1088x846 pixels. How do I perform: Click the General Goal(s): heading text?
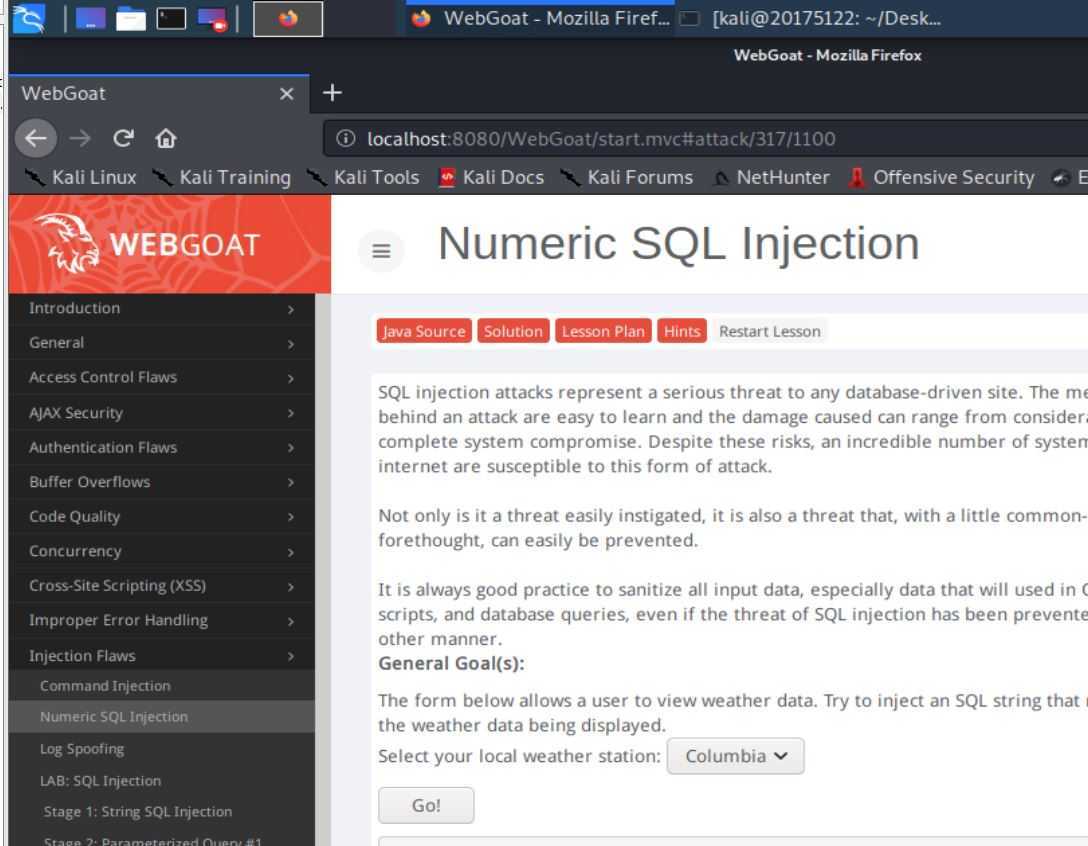[x=451, y=663]
